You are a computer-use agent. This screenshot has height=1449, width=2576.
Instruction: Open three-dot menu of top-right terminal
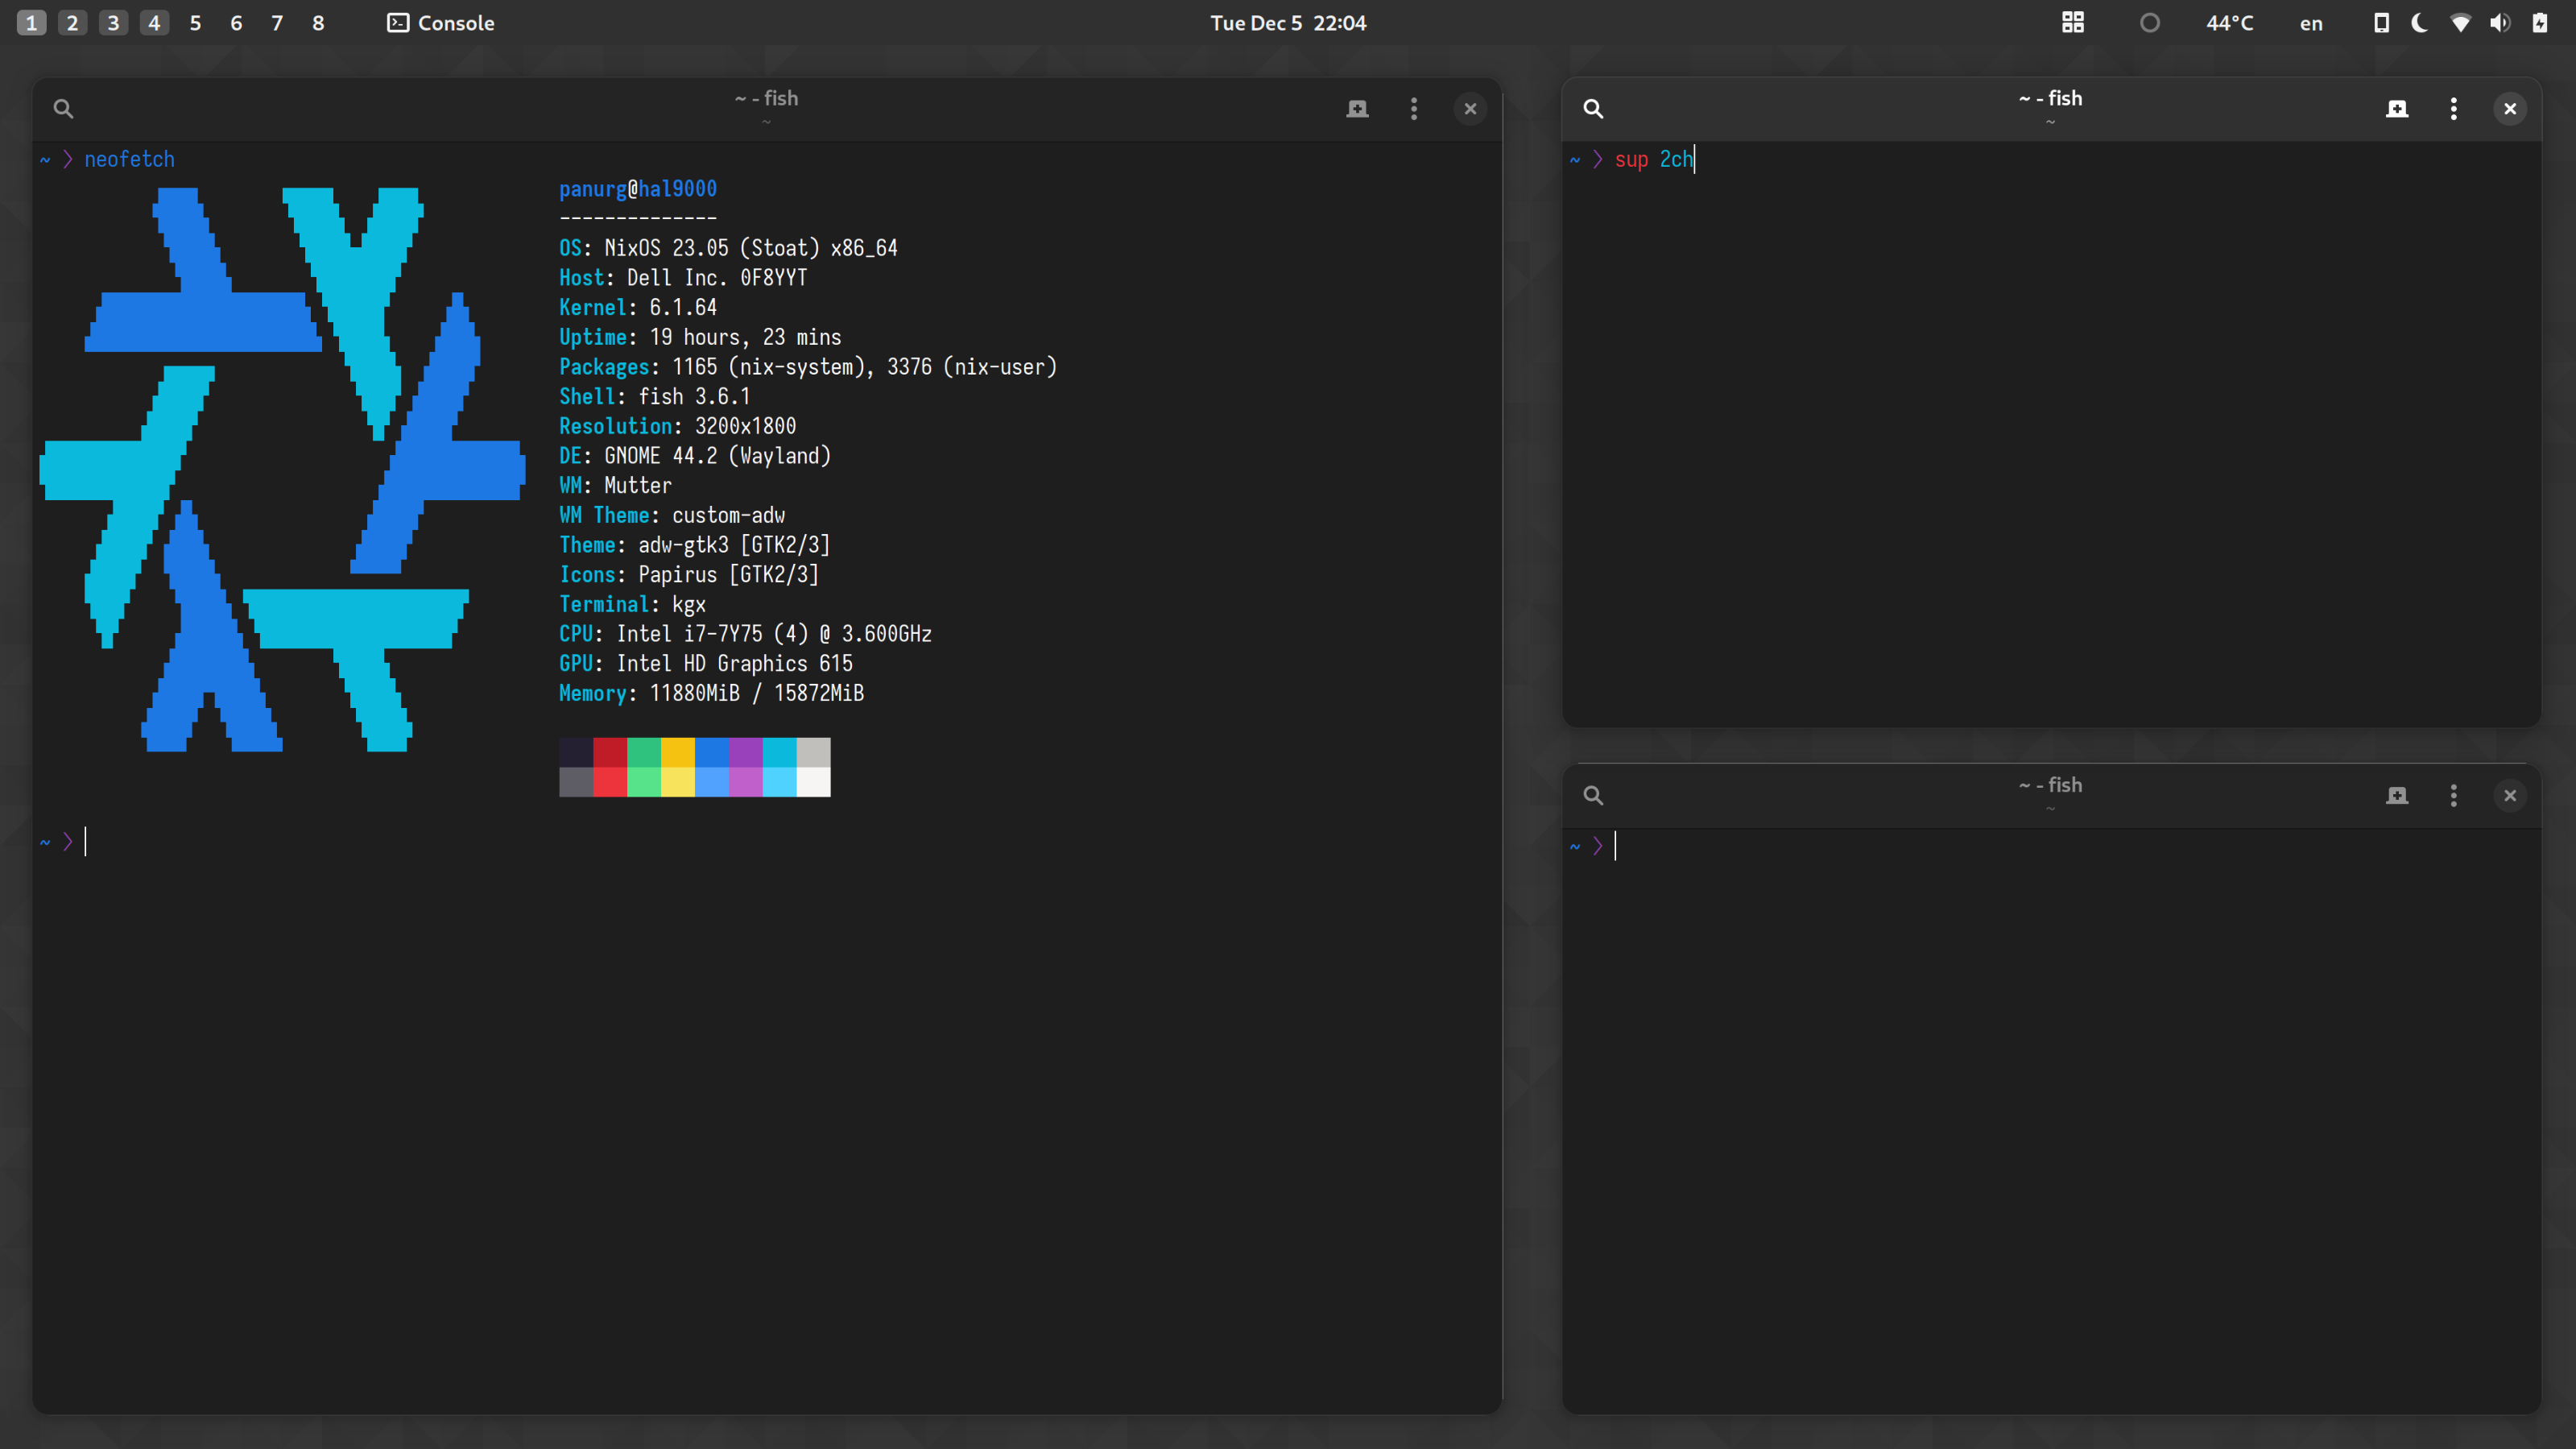tap(2453, 109)
